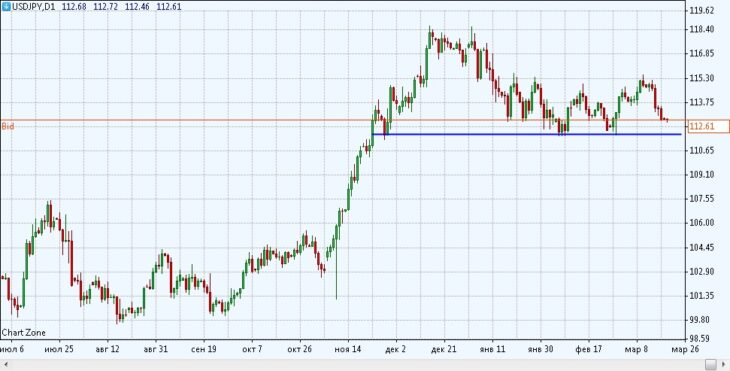
Task: Click date axis label сен 19
Action: click(203, 349)
